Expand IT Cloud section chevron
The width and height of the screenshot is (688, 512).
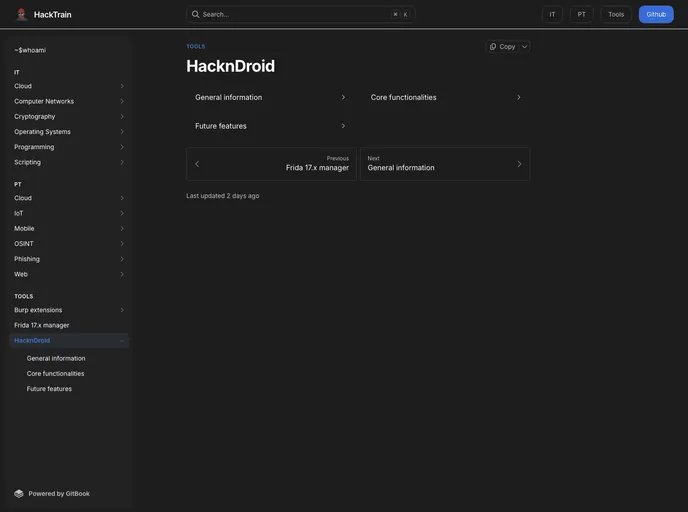pyautogui.click(x=122, y=86)
